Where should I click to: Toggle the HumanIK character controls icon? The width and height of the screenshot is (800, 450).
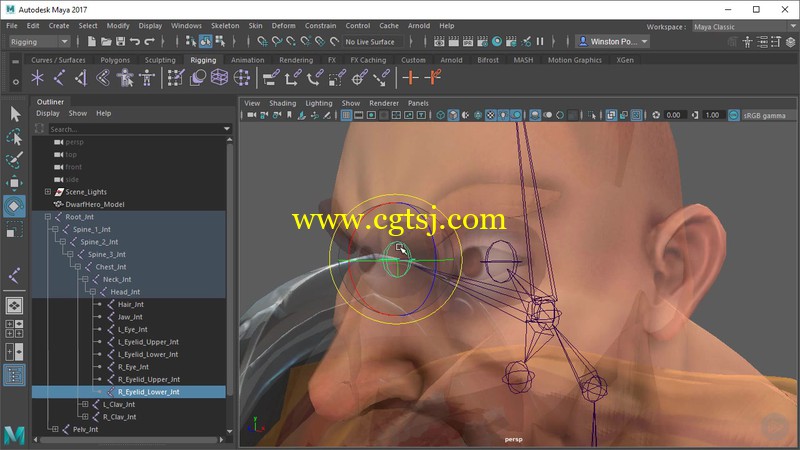[747, 42]
